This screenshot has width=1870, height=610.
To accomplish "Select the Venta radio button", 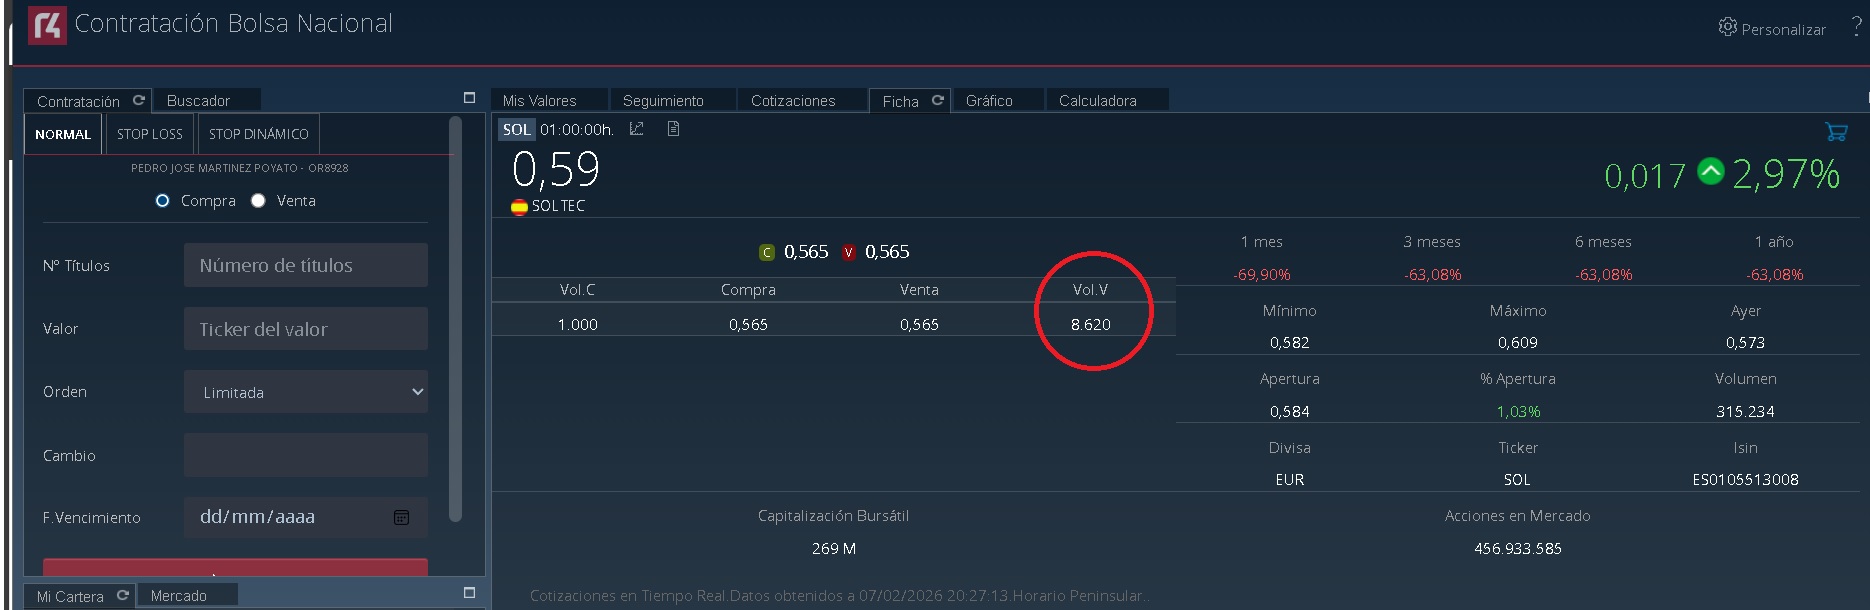I will [258, 201].
